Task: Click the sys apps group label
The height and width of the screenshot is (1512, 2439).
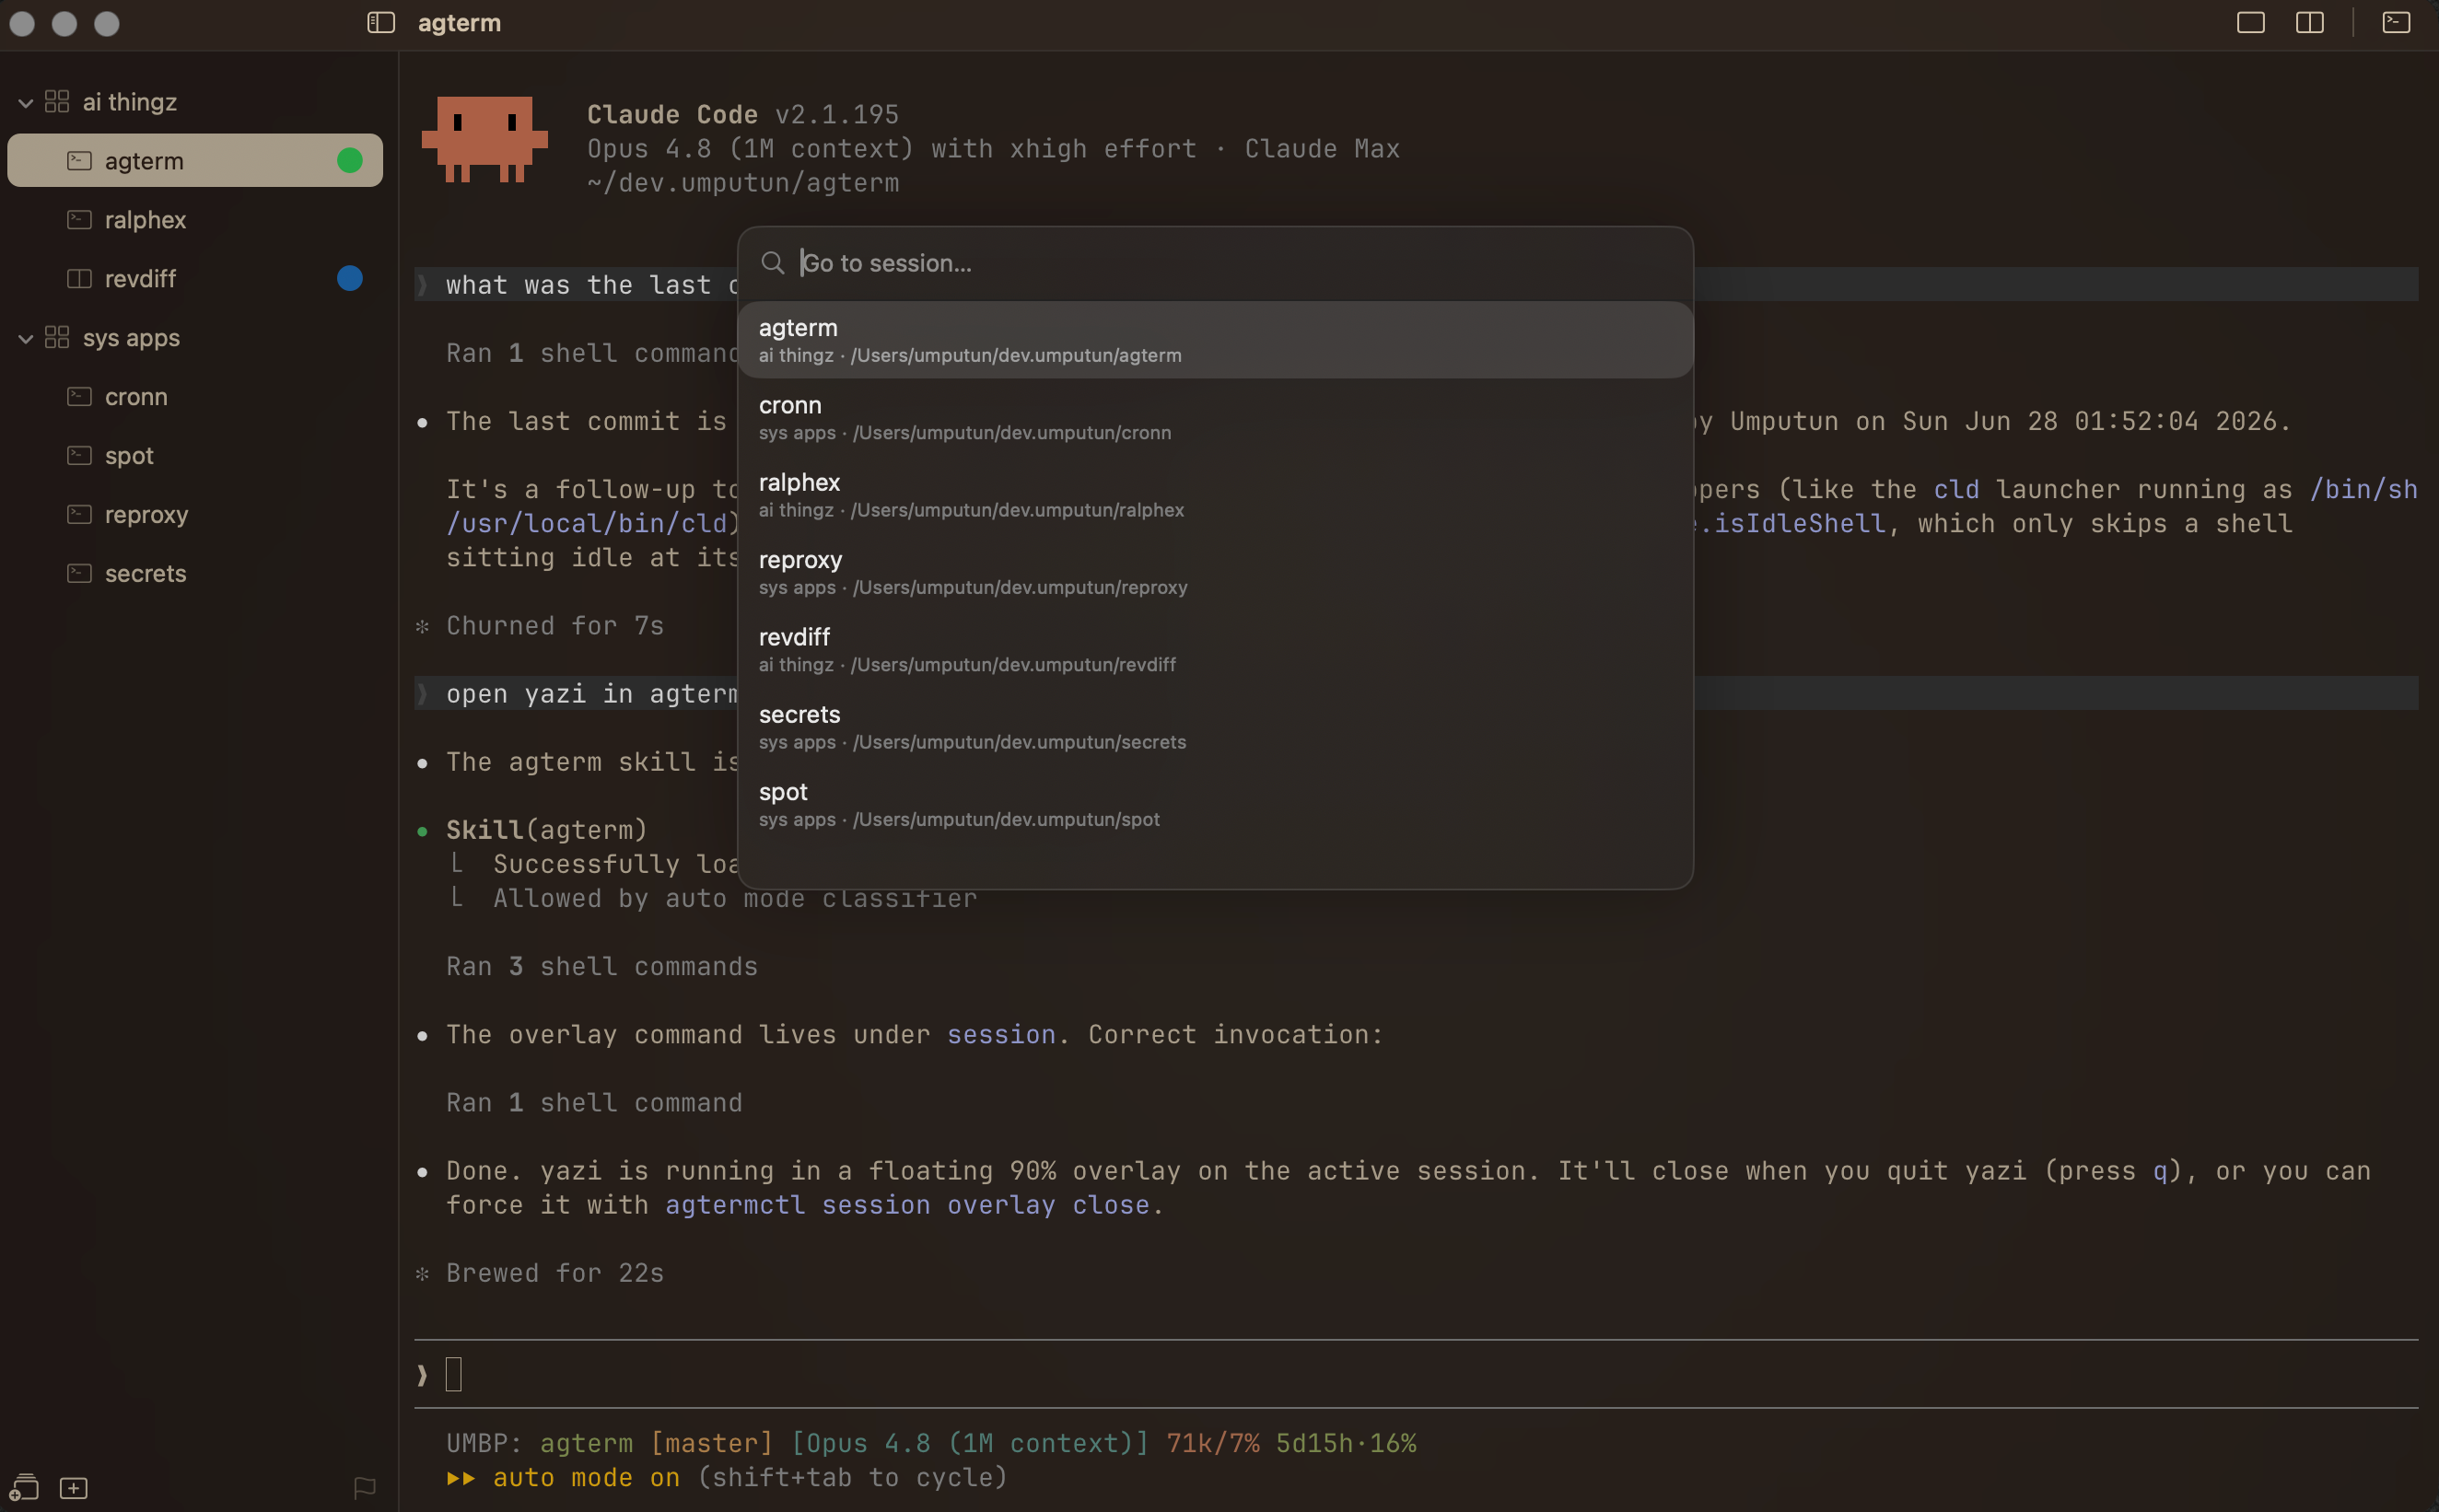Action: 131,337
